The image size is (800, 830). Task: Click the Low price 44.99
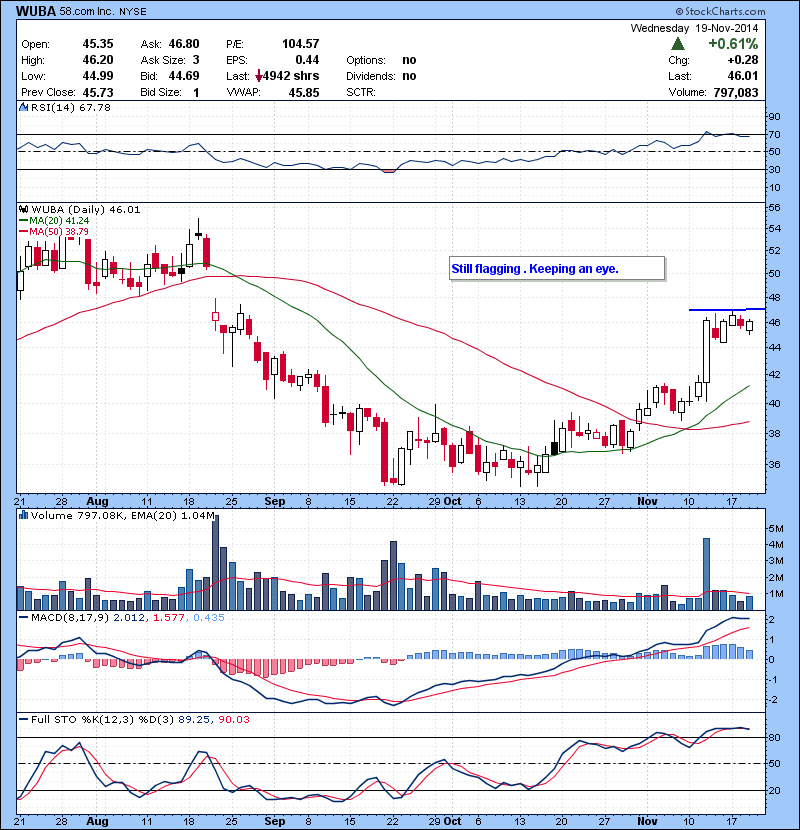coord(98,76)
